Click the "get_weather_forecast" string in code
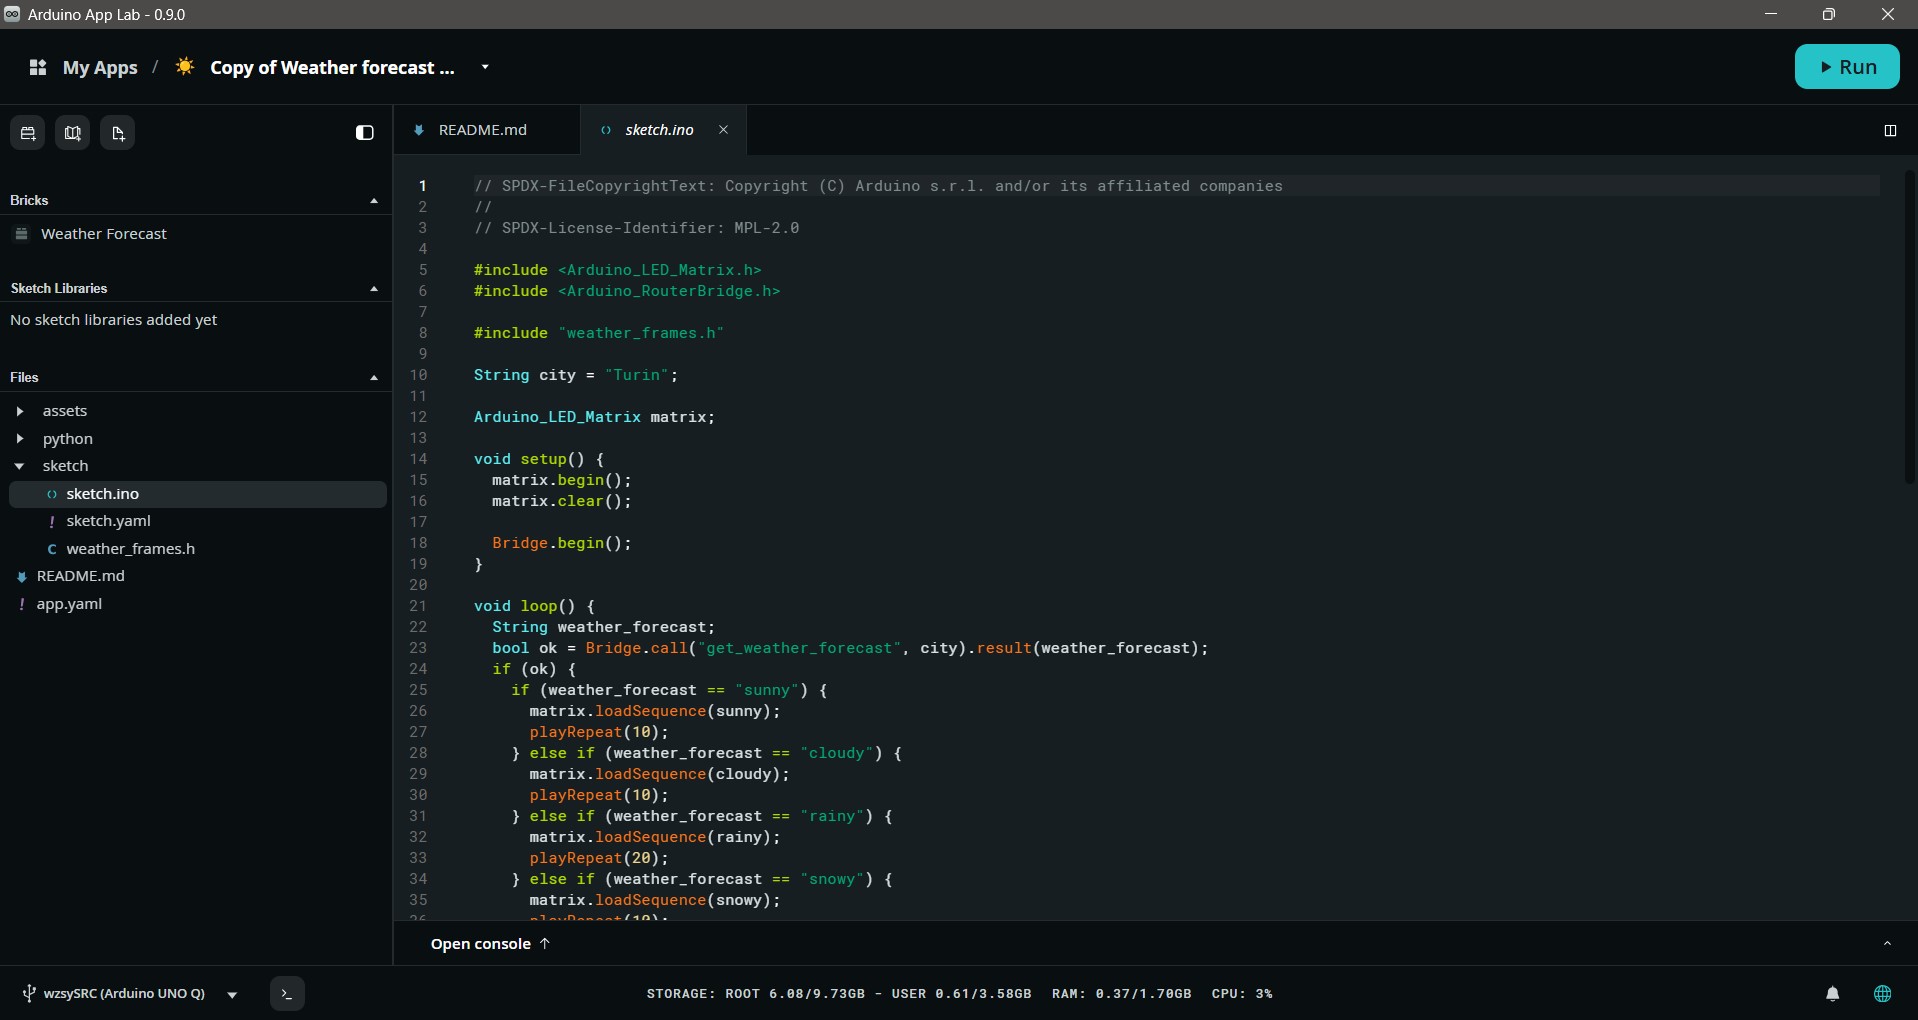The height and width of the screenshot is (1020, 1918). [800, 648]
